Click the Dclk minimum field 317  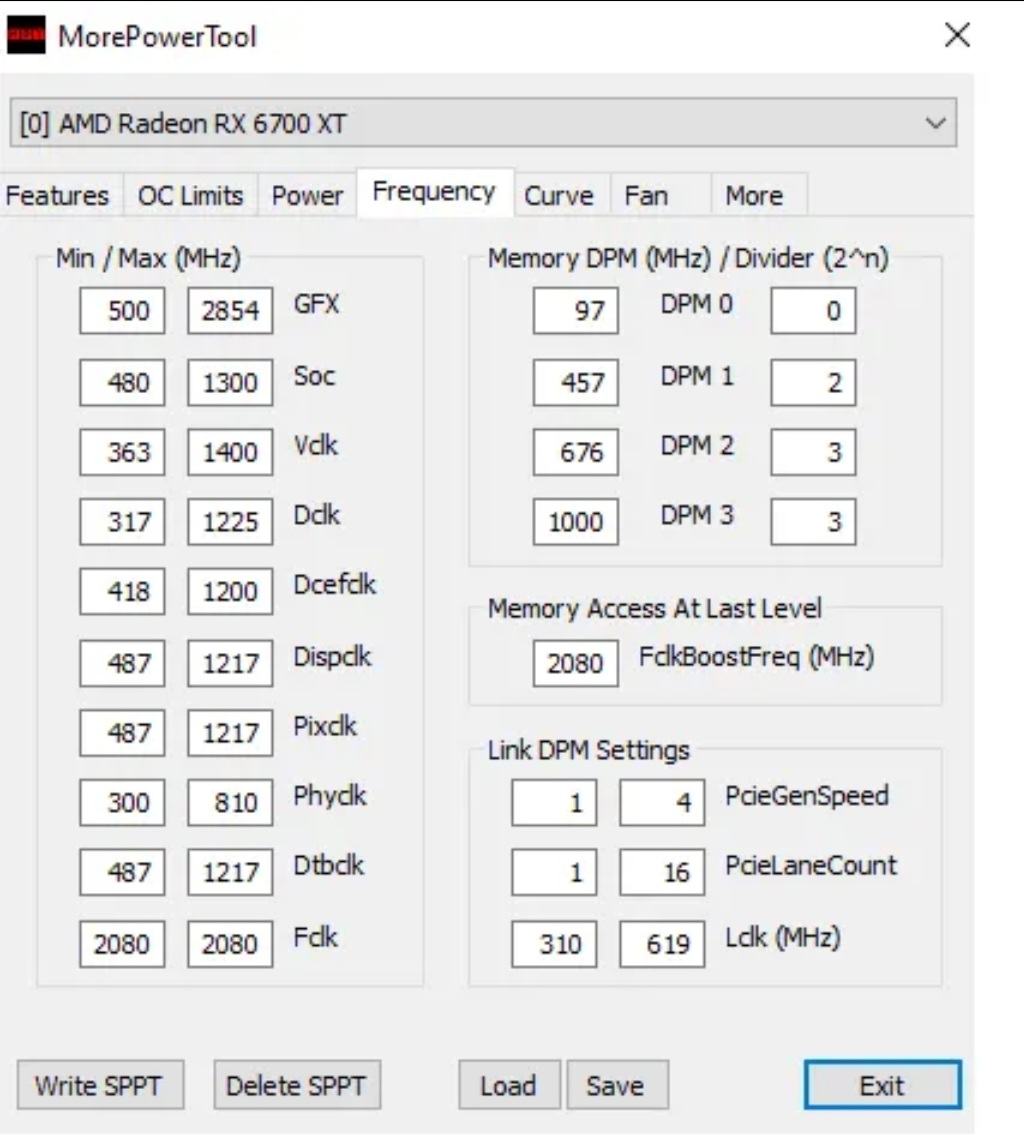point(122,522)
